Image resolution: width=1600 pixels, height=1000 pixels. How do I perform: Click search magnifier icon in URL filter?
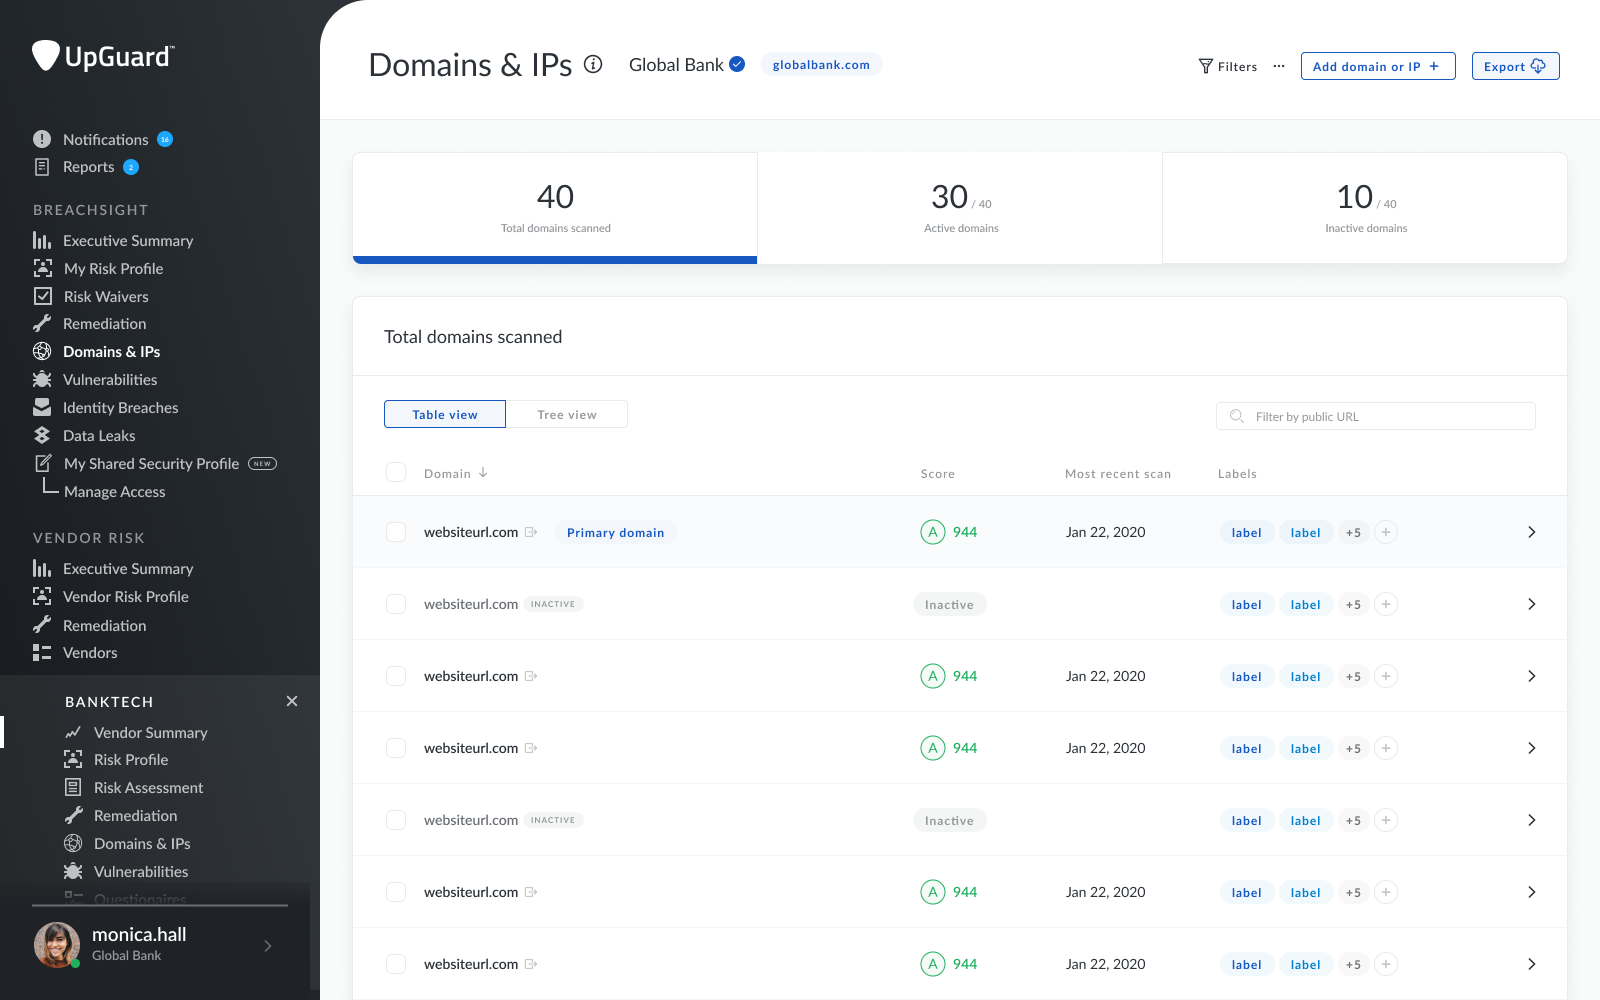1237,416
